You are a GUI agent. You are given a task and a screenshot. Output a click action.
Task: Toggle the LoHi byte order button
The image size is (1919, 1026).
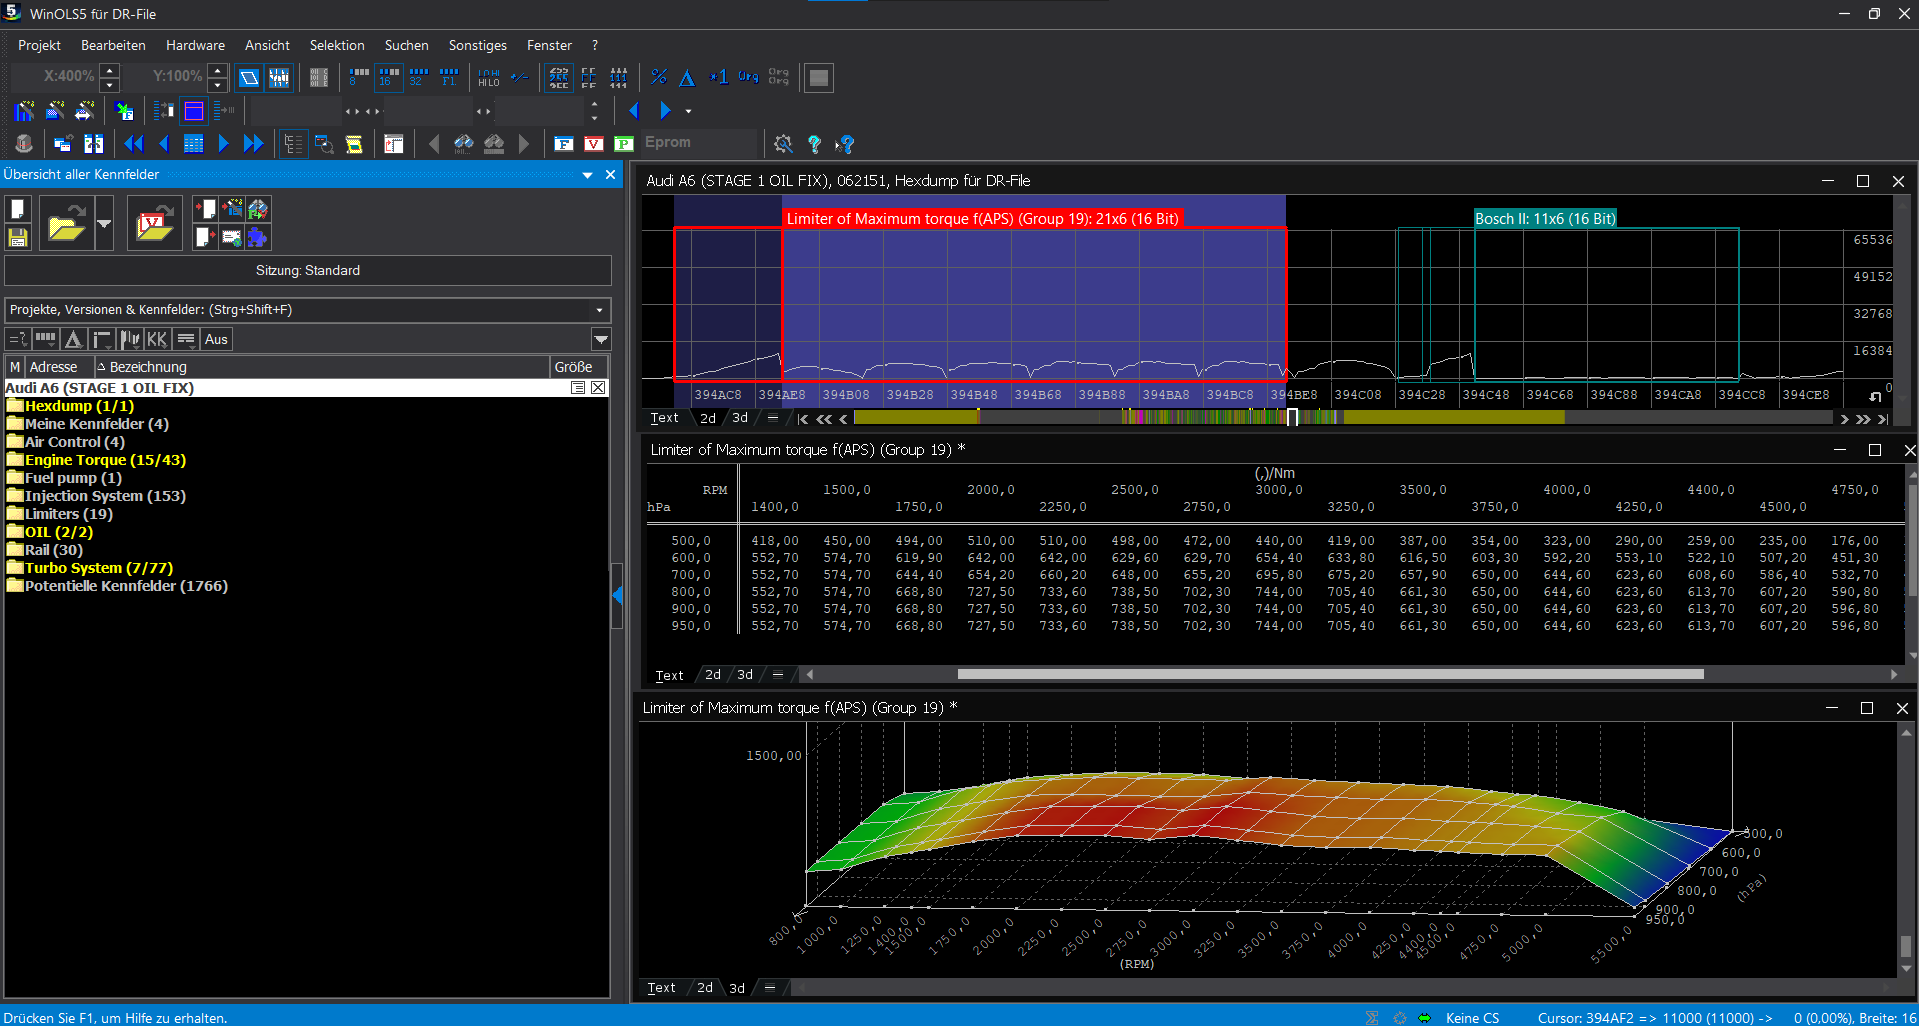click(x=489, y=77)
